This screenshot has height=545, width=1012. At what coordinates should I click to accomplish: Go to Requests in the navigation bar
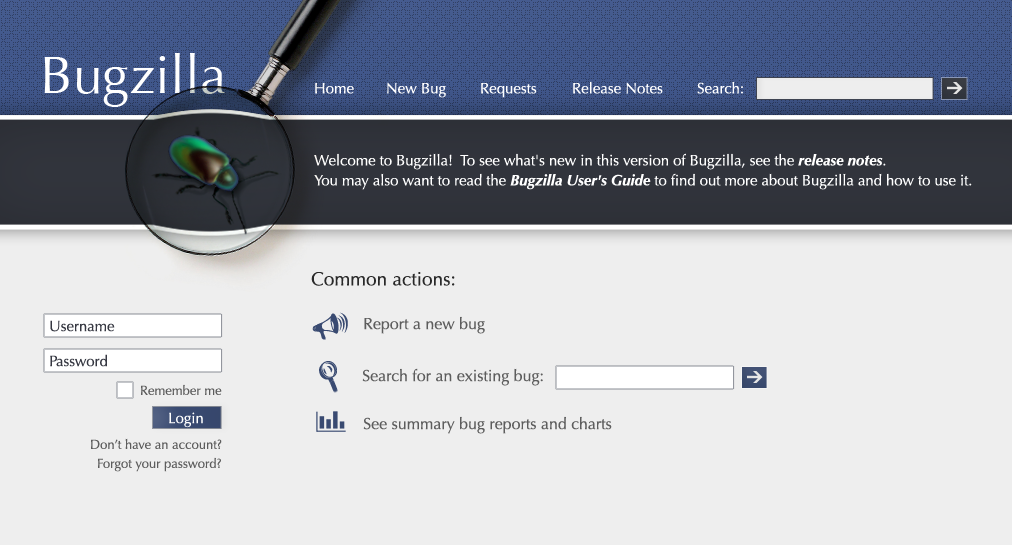click(508, 88)
